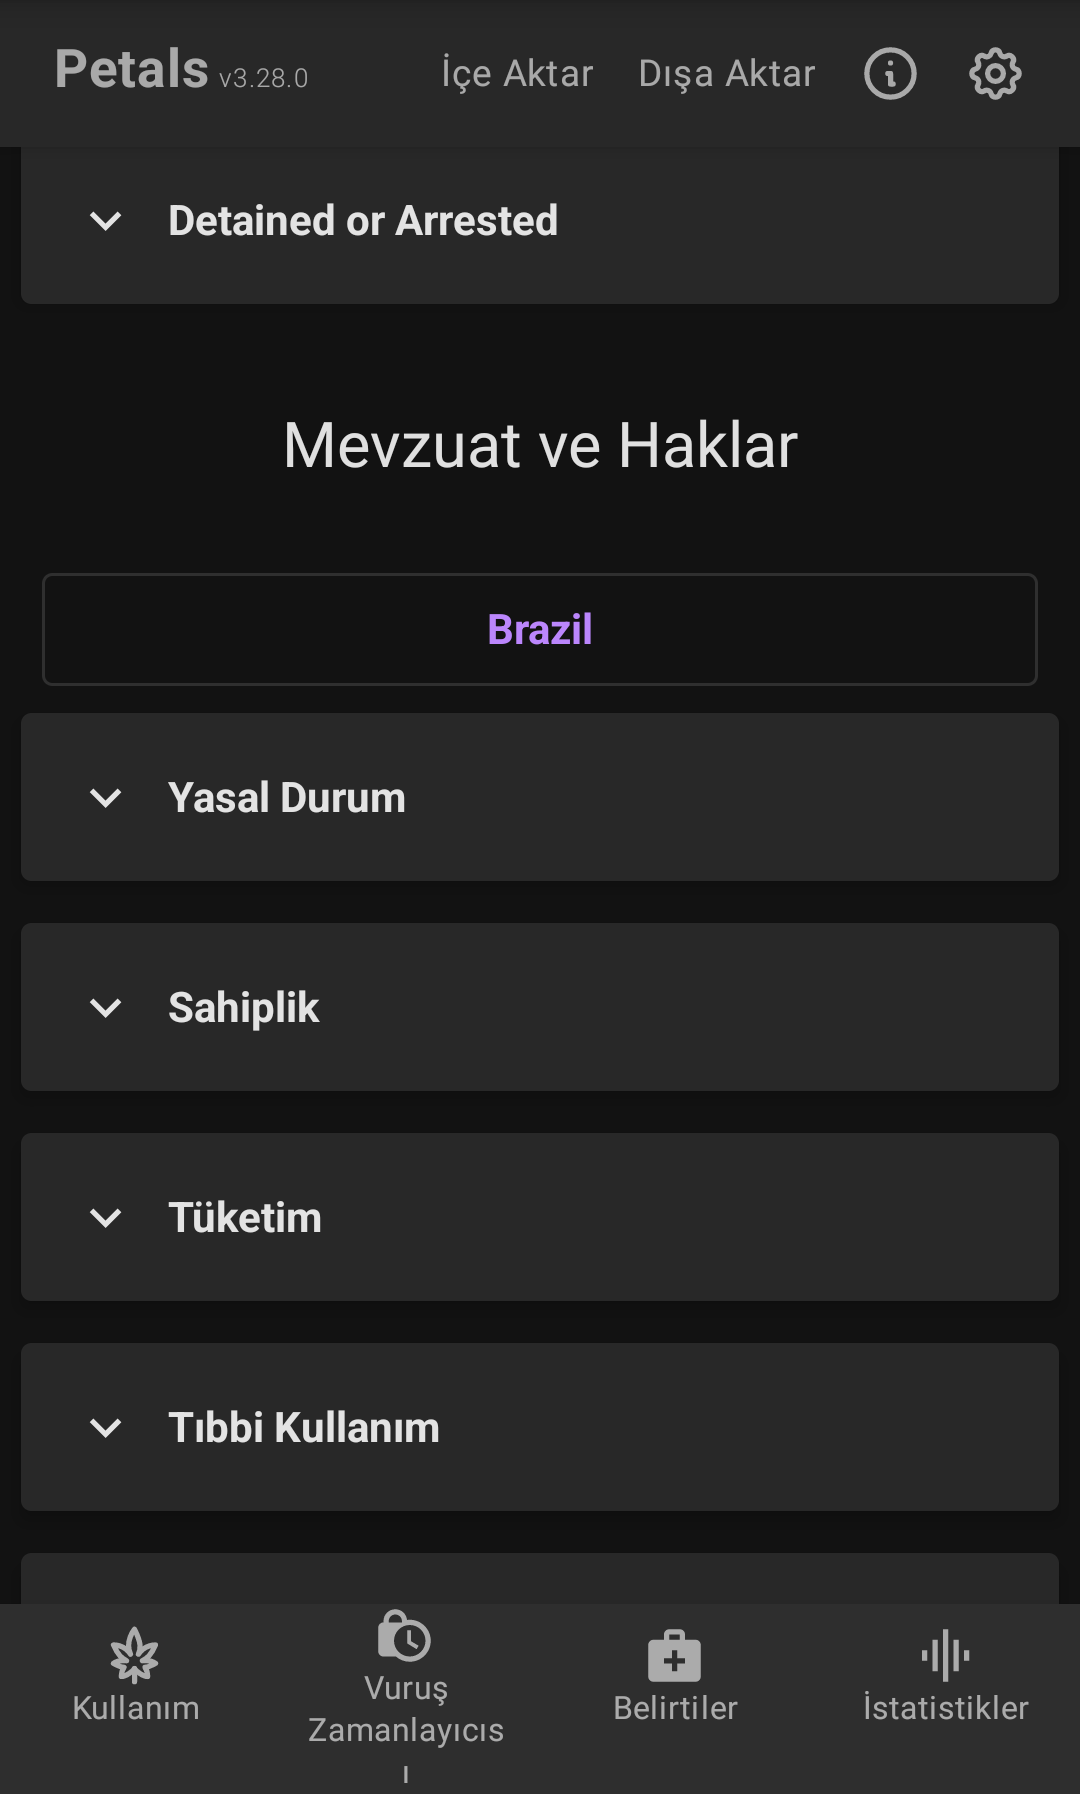
Task: Expand the Detained or Arrested section
Action: (106, 221)
